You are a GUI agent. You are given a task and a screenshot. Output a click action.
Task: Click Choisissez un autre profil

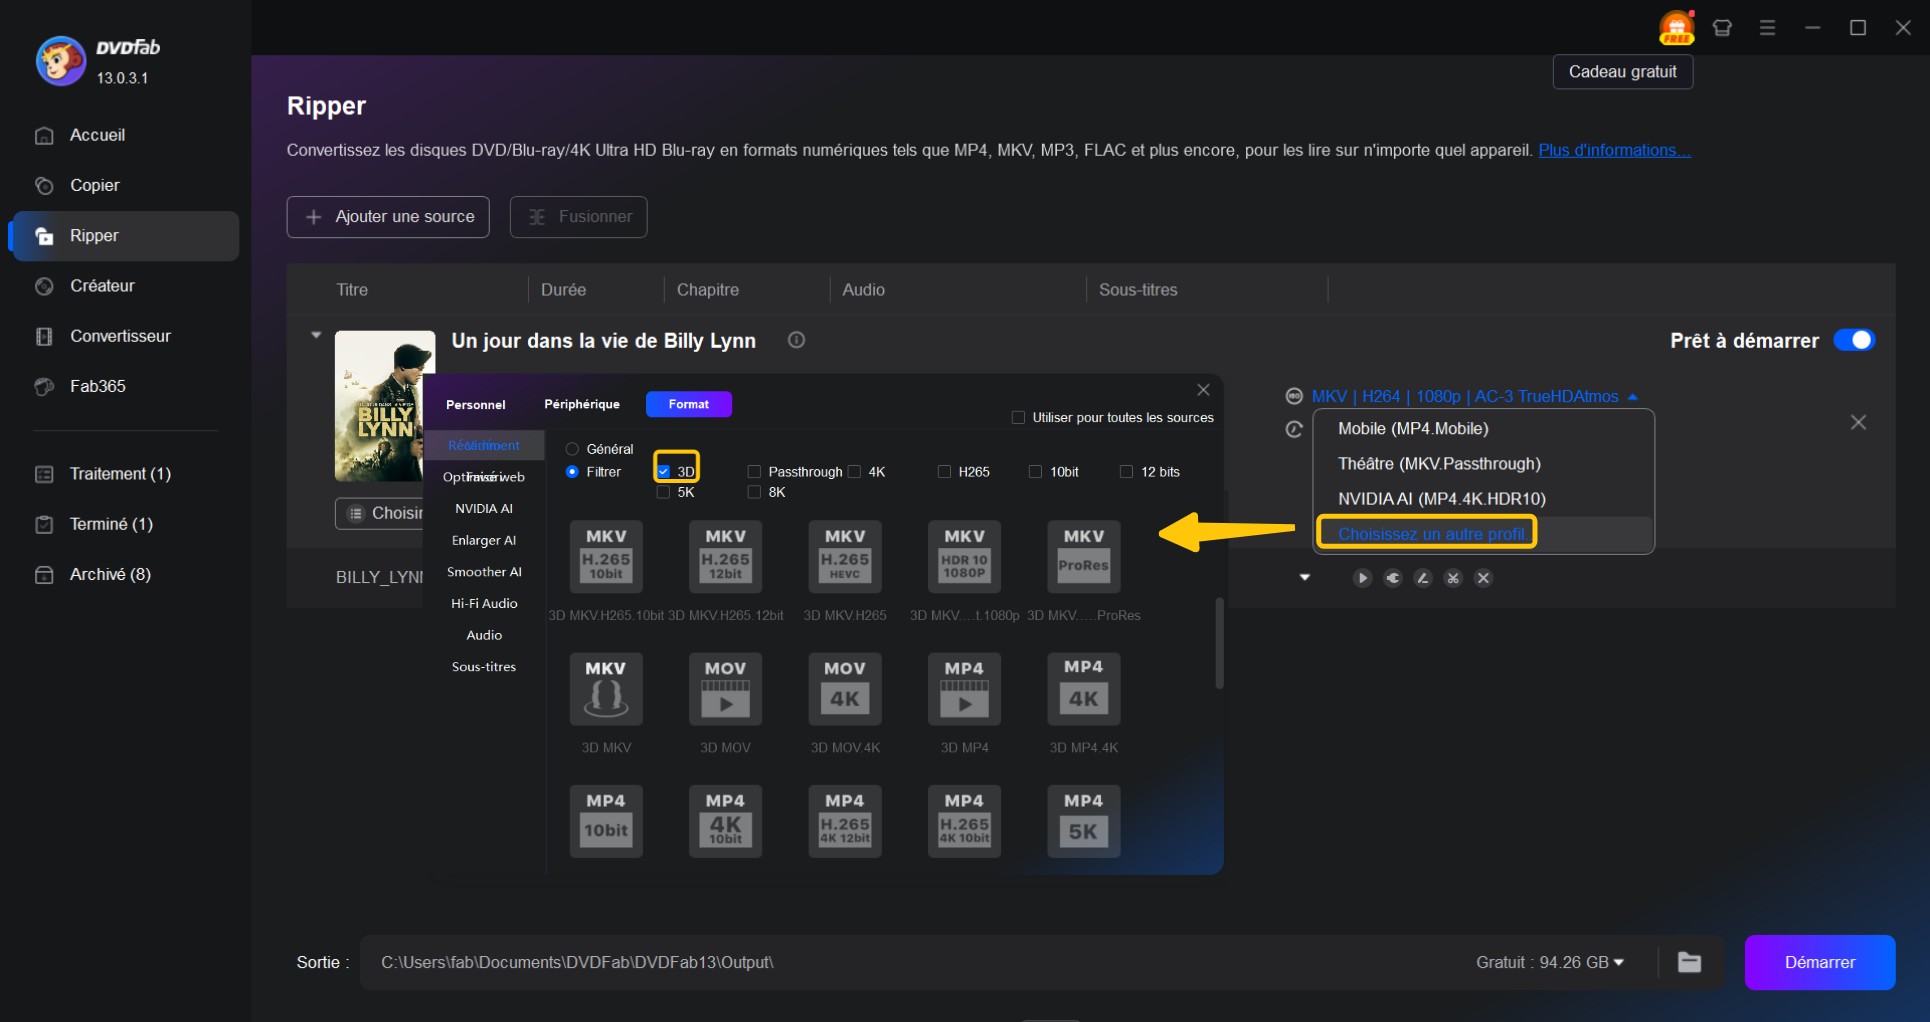tap(1430, 534)
